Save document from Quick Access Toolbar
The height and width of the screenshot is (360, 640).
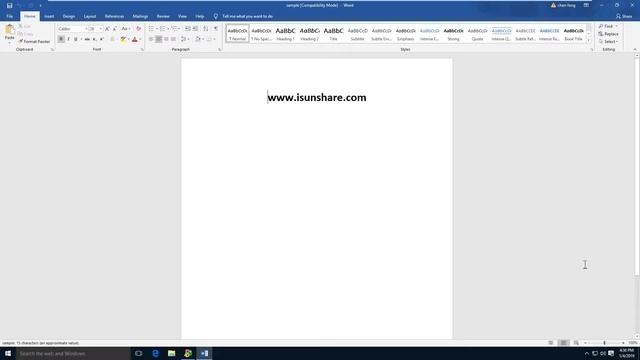point(9,5)
